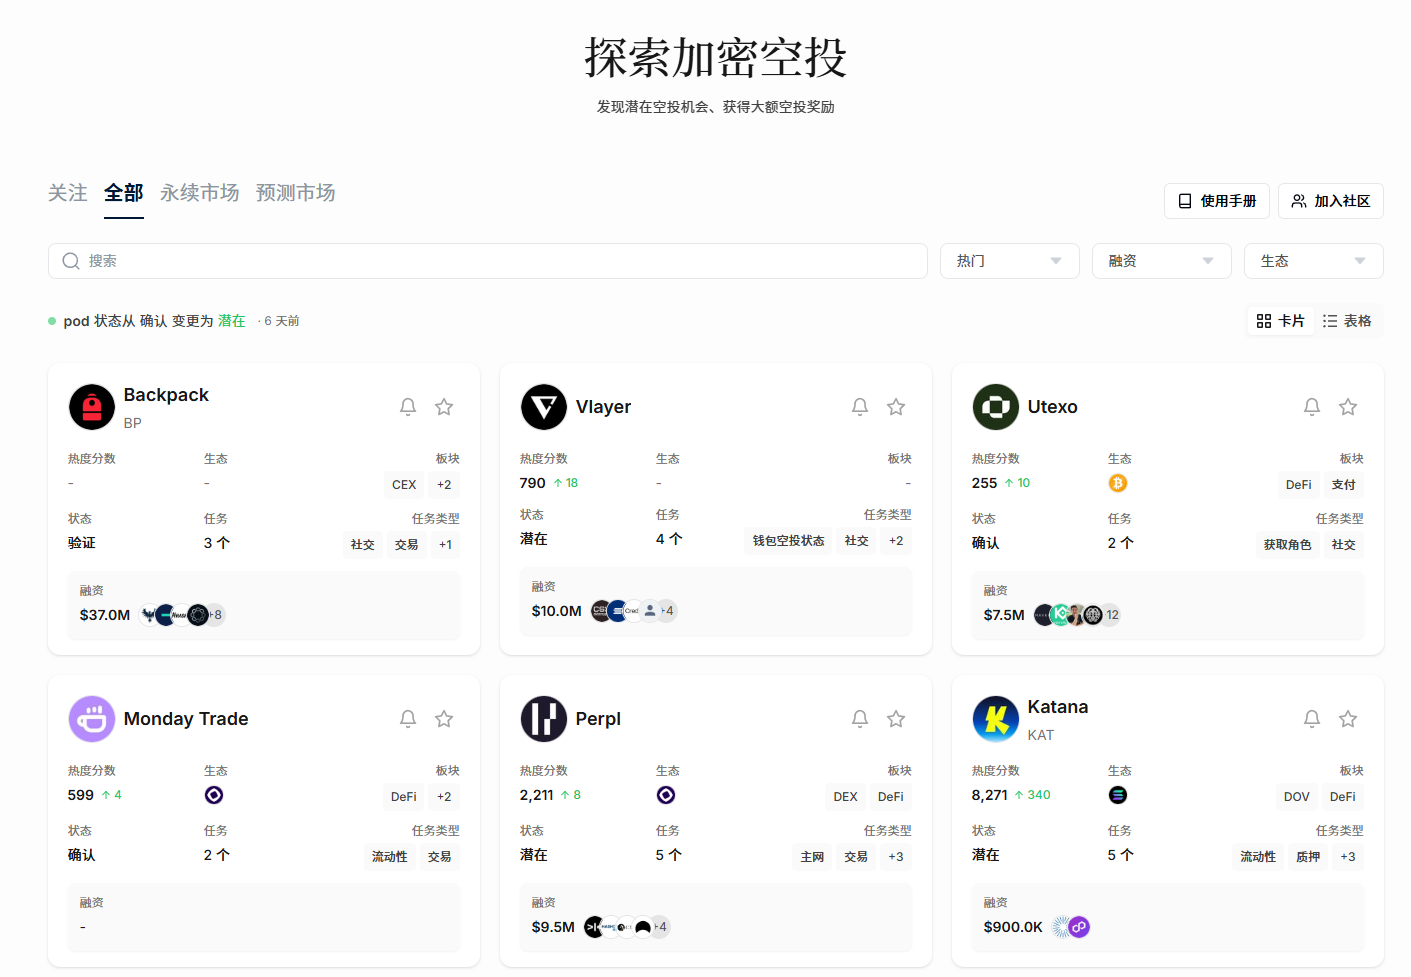Toggle favorite star on Vlayer card

tap(896, 407)
